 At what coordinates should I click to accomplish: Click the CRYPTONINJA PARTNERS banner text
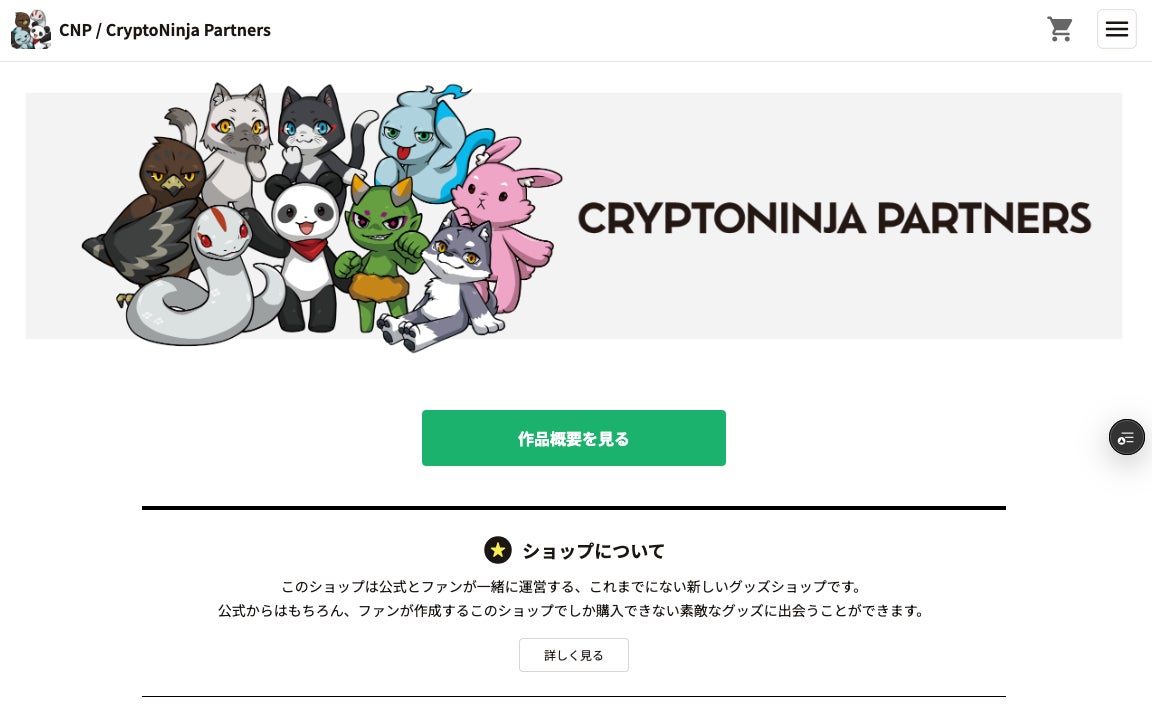[834, 218]
